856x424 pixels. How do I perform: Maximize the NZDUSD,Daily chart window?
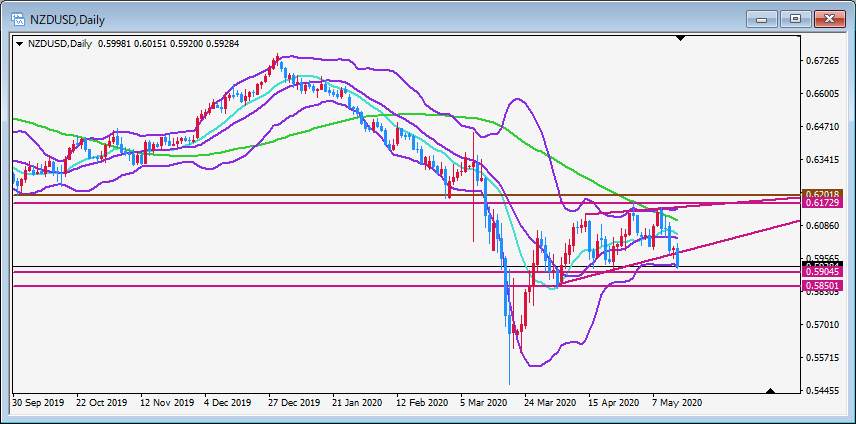795,20
